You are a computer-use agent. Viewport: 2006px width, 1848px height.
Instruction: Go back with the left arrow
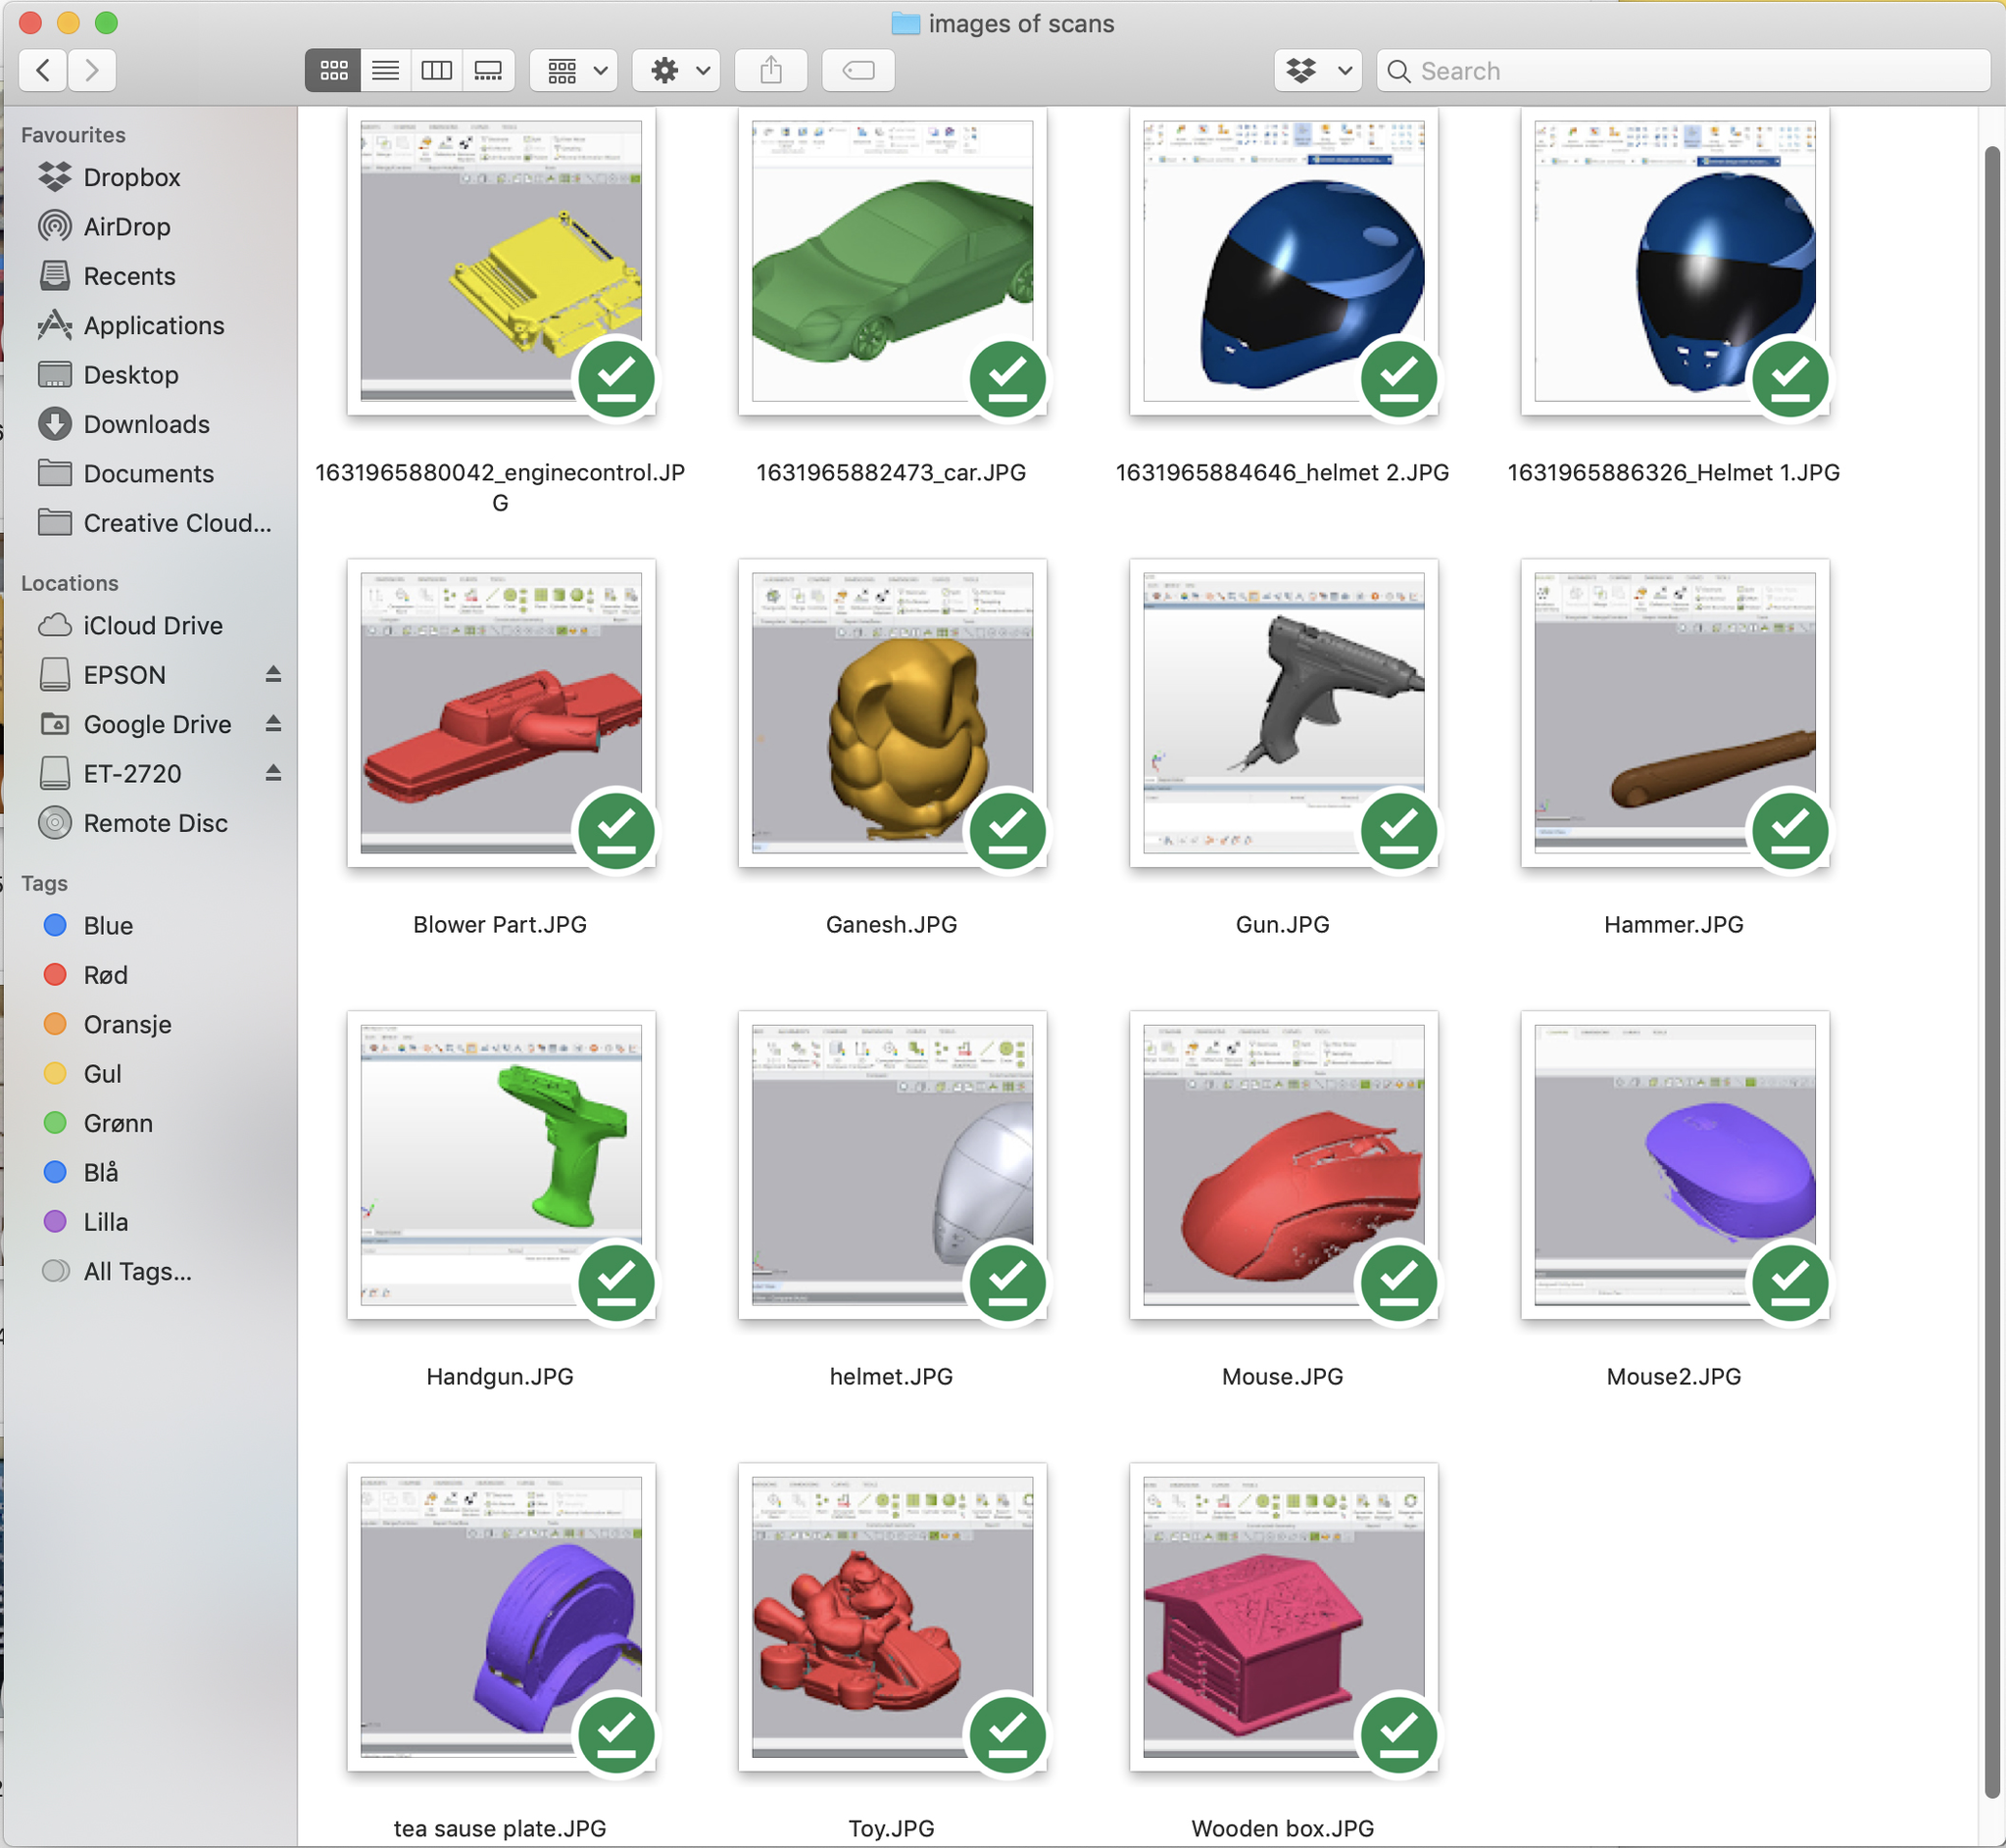pos(43,70)
